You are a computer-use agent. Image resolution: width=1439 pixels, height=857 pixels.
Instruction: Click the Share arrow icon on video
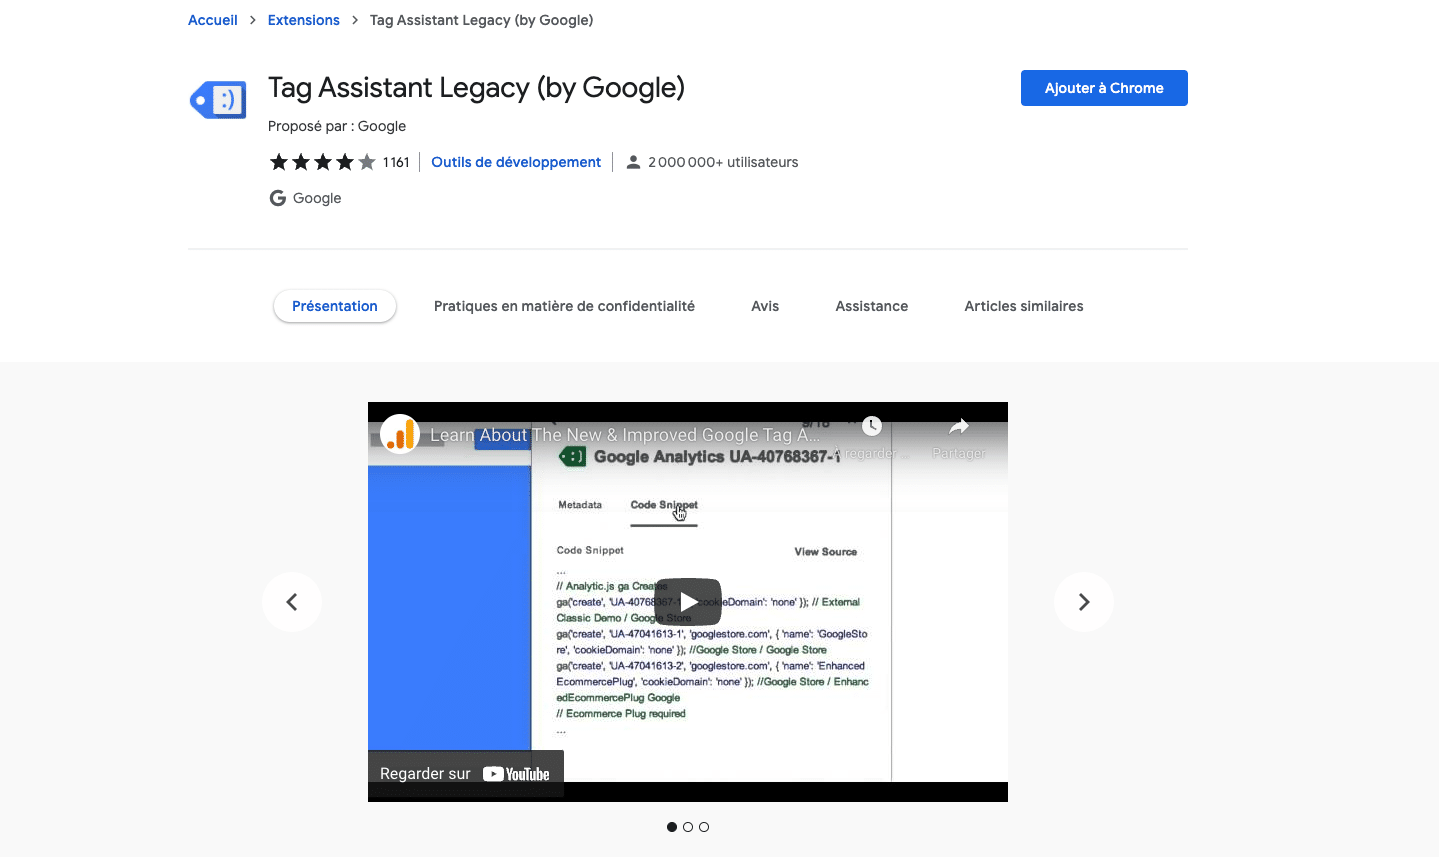tap(958, 428)
